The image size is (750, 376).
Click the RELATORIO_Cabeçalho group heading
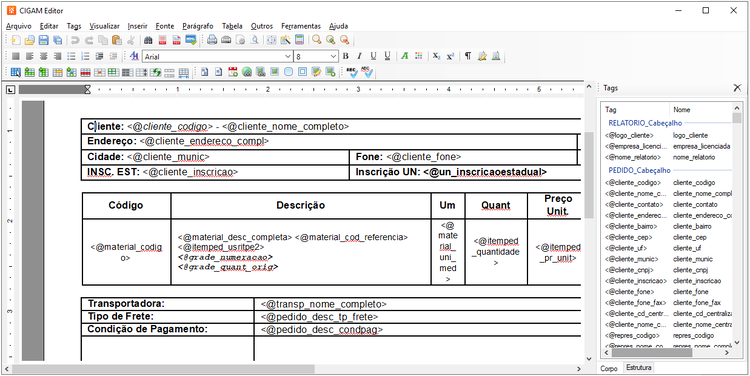[x=645, y=123]
